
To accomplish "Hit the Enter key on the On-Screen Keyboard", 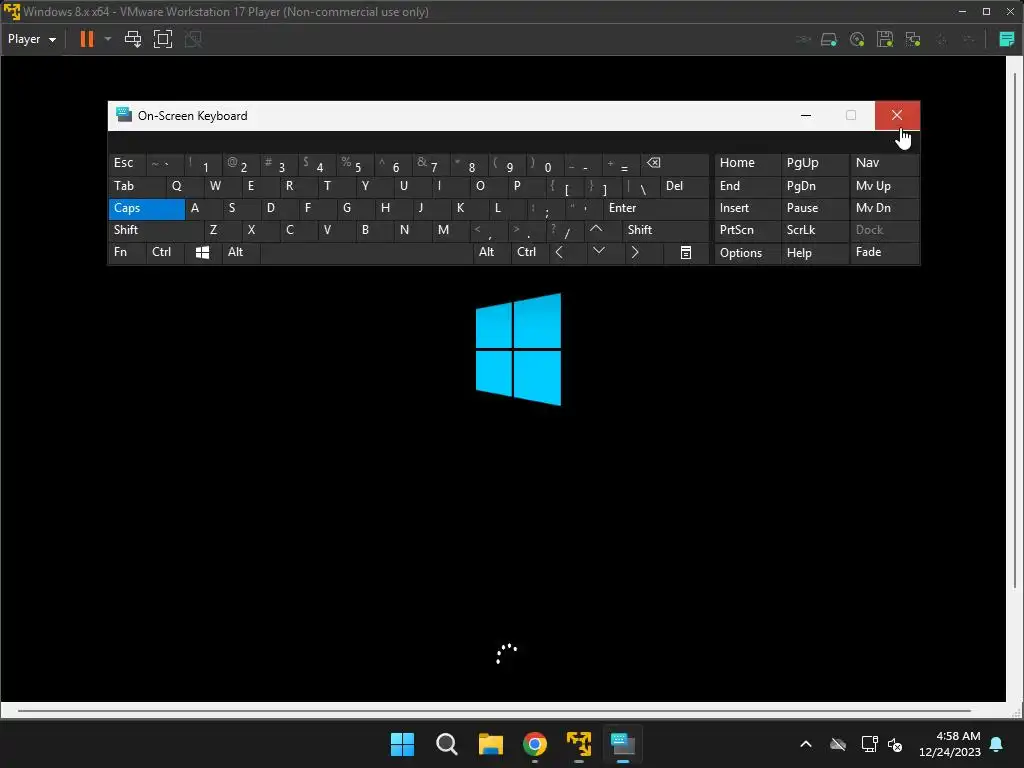I will pos(656,208).
